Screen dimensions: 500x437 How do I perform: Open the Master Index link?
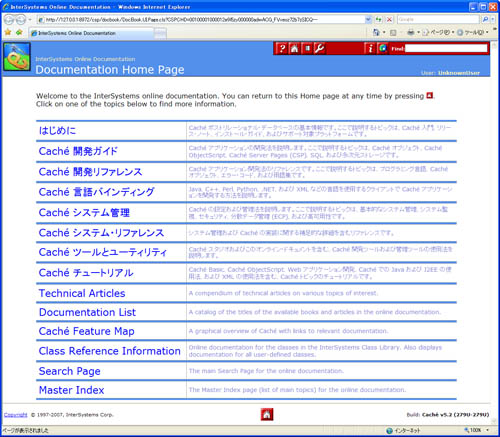pyautogui.click(x=71, y=390)
